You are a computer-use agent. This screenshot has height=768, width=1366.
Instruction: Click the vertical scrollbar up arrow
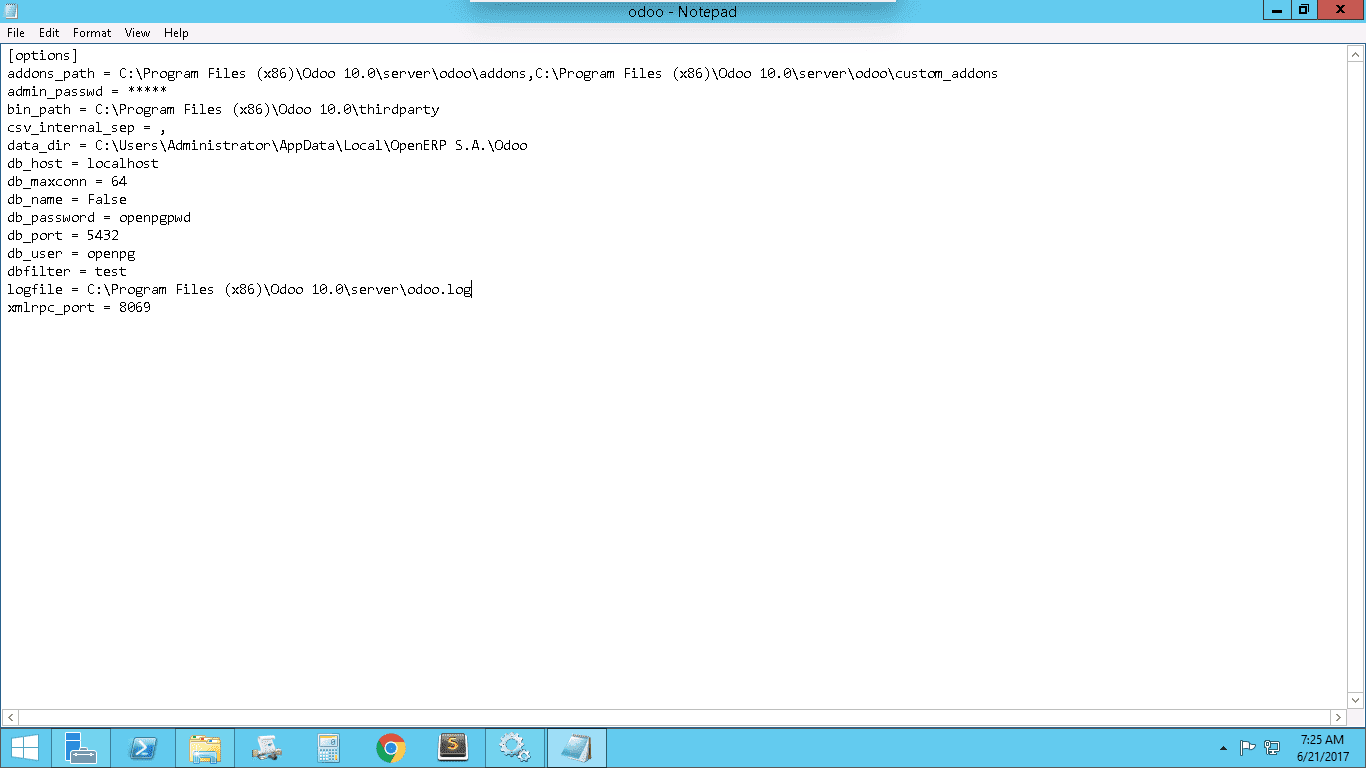click(1357, 54)
